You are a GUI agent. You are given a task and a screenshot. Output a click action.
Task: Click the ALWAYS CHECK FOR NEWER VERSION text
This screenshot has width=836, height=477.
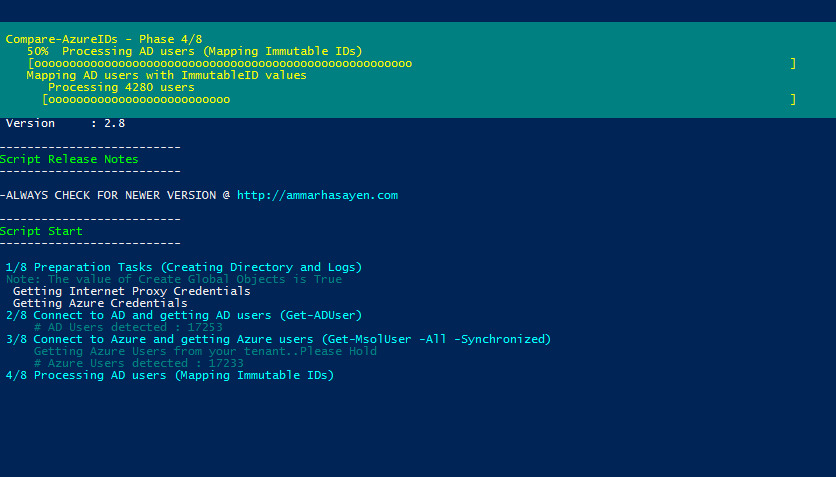(114, 195)
